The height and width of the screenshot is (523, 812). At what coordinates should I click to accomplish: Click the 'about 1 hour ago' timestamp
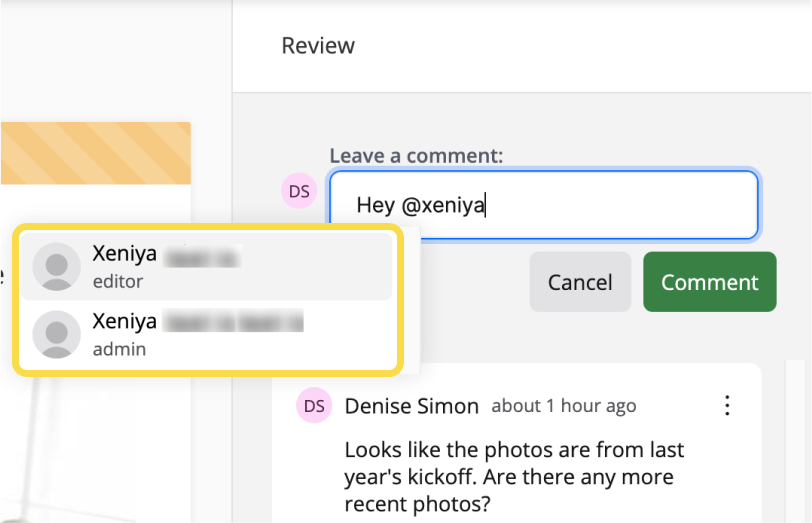[x=563, y=406]
